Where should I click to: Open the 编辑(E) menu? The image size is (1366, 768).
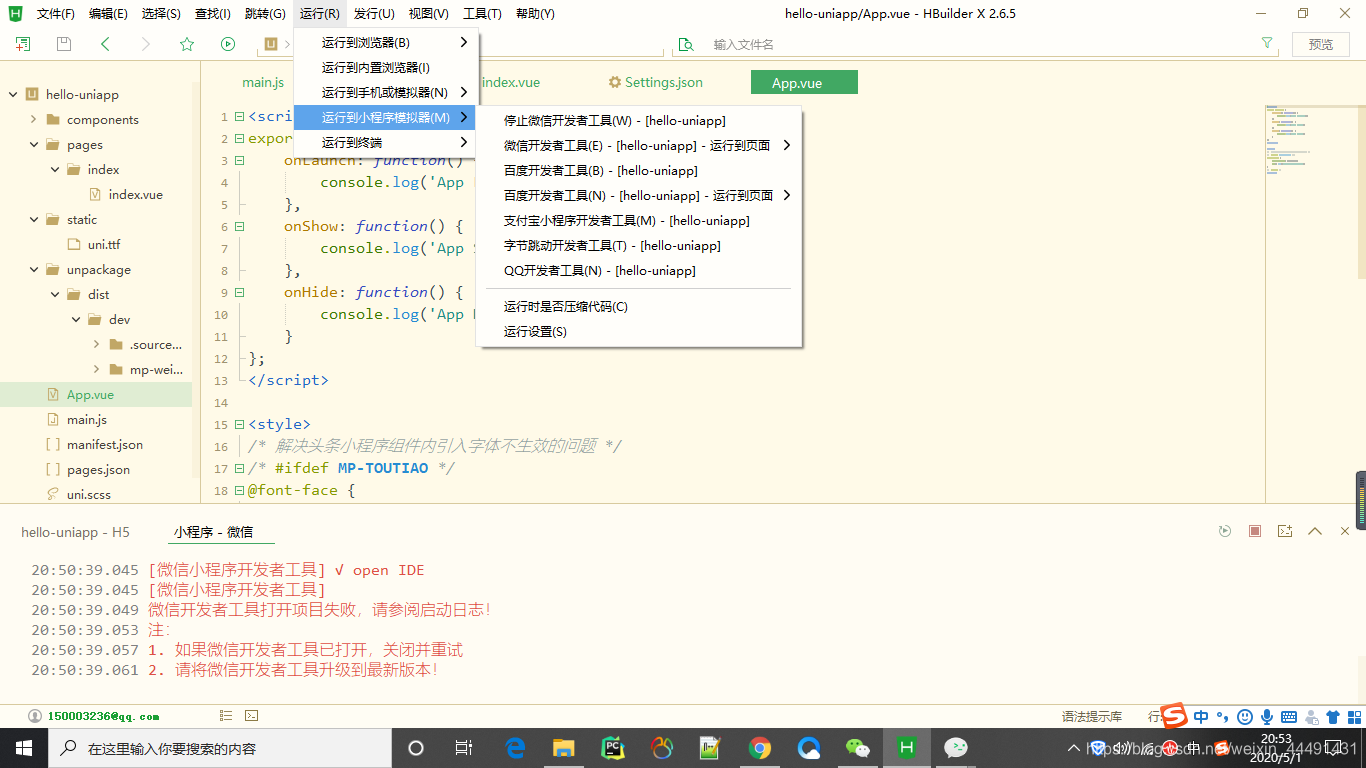pyautogui.click(x=108, y=14)
